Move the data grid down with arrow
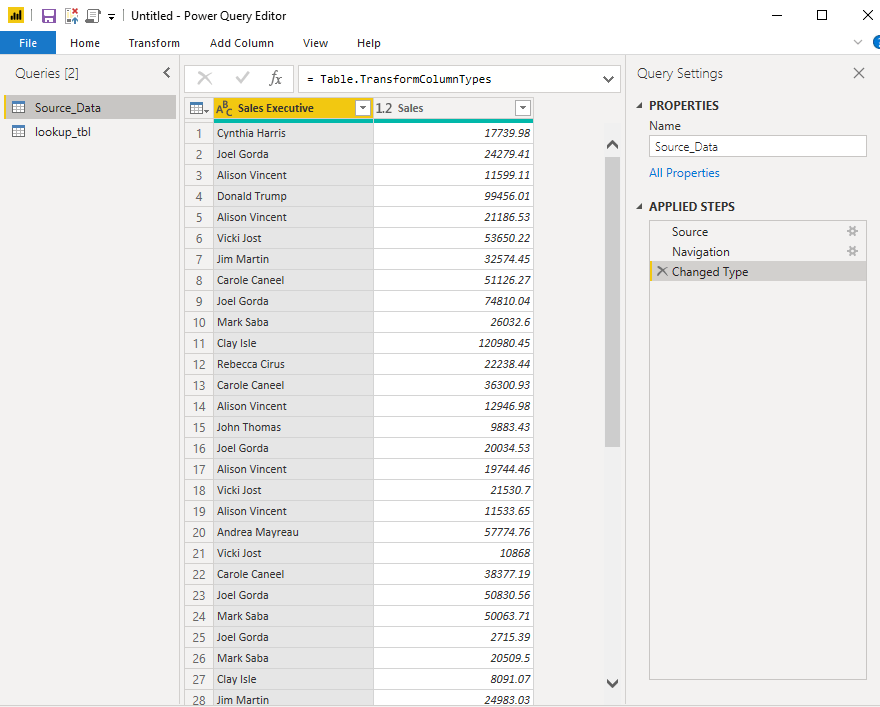Screen dimensions: 880x707 tap(612, 683)
